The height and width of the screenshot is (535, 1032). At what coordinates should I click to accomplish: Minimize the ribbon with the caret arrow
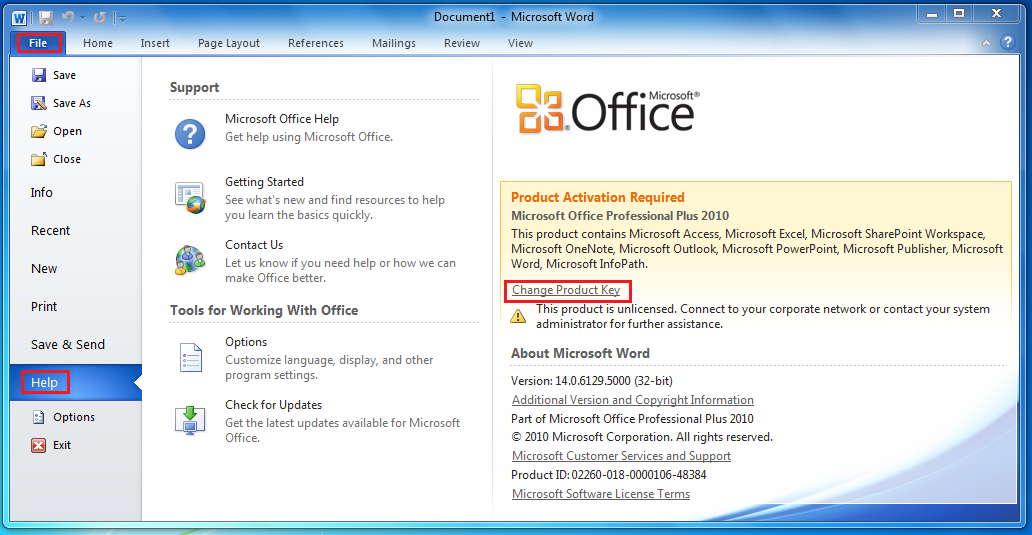click(986, 43)
